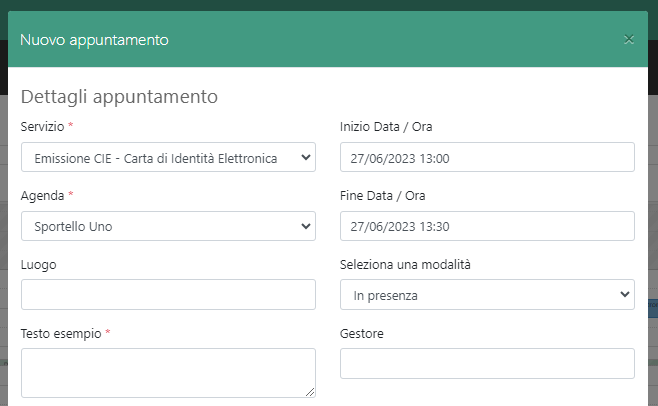Focus the Gestore input field
This screenshot has width=658, height=406.
pos(487,364)
